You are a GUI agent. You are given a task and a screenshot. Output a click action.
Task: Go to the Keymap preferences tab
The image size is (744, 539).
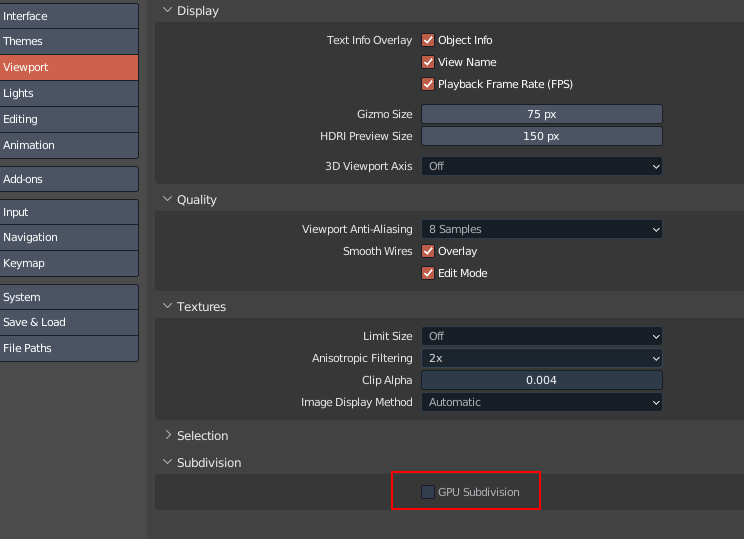(x=69, y=263)
